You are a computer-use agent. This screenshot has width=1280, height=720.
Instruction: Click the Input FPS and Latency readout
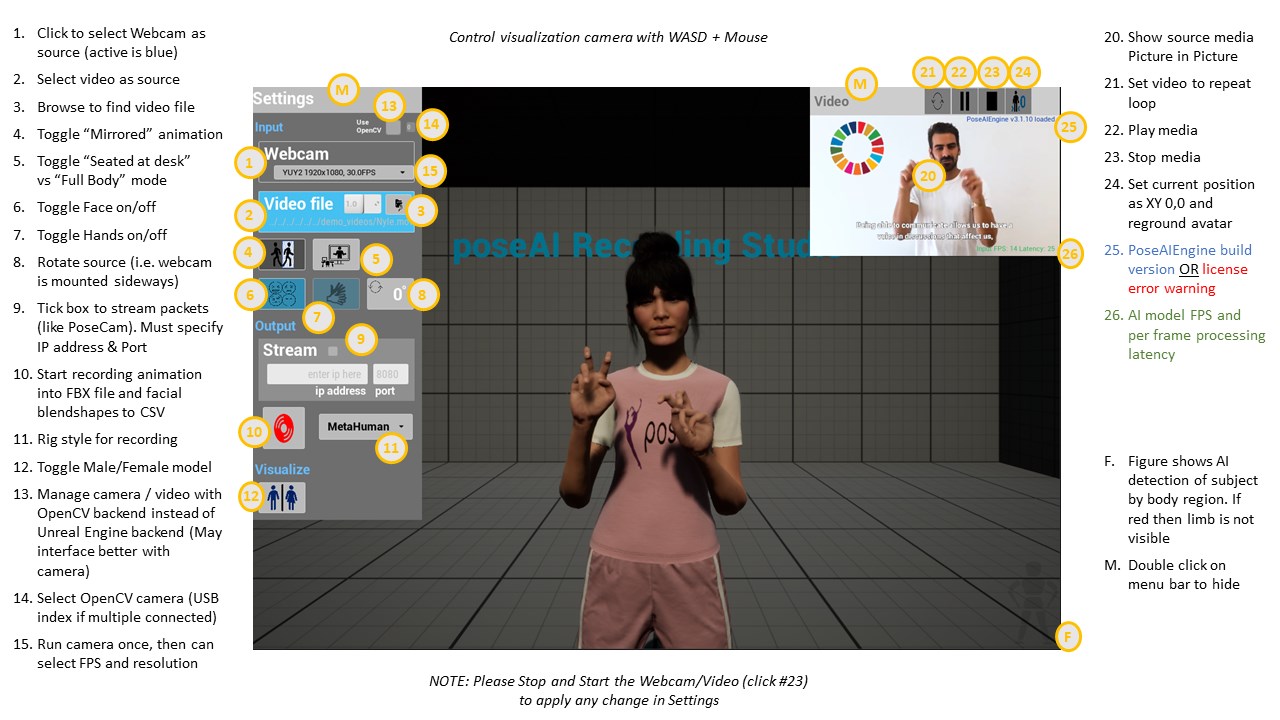coord(1016,248)
